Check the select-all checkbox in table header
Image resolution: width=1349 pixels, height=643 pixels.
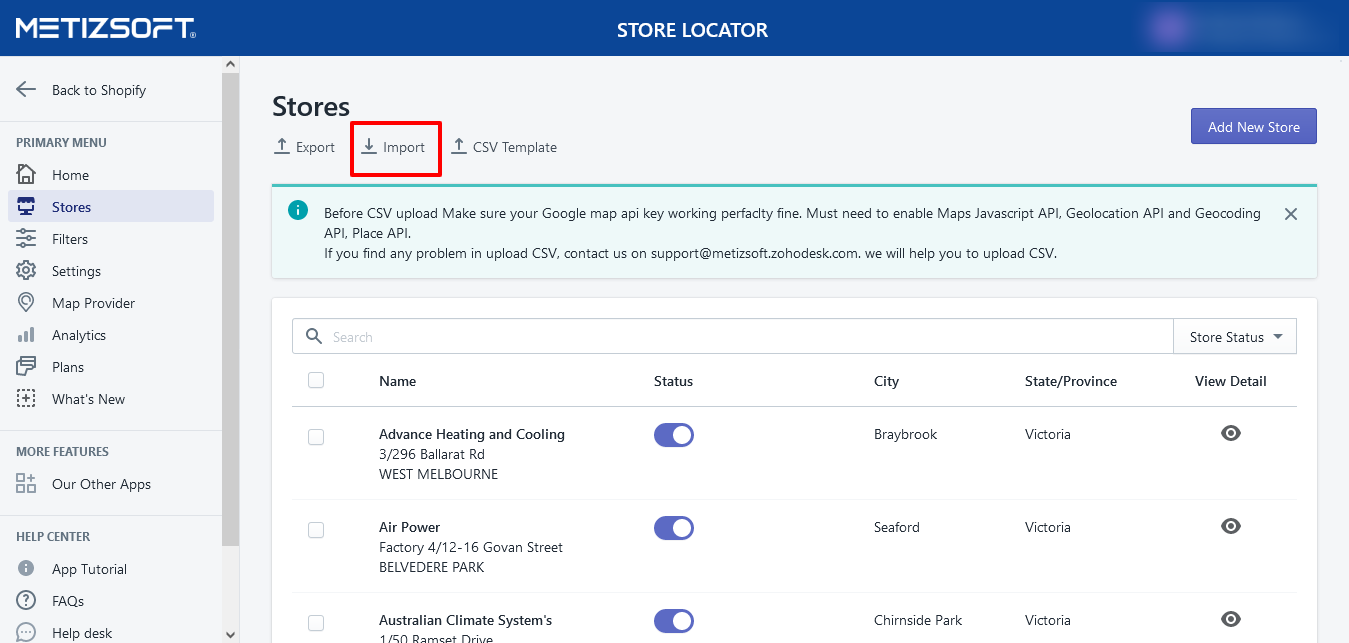(x=316, y=380)
